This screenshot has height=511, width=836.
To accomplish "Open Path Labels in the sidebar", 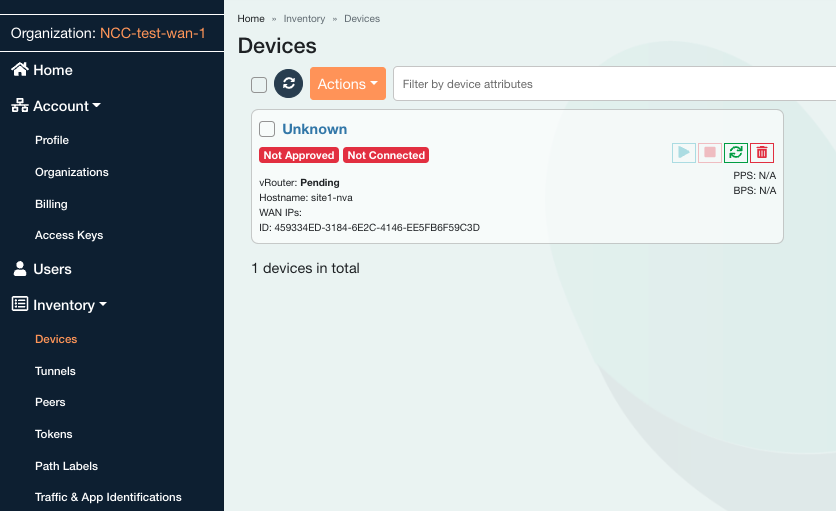I will pyautogui.click(x=66, y=466).
